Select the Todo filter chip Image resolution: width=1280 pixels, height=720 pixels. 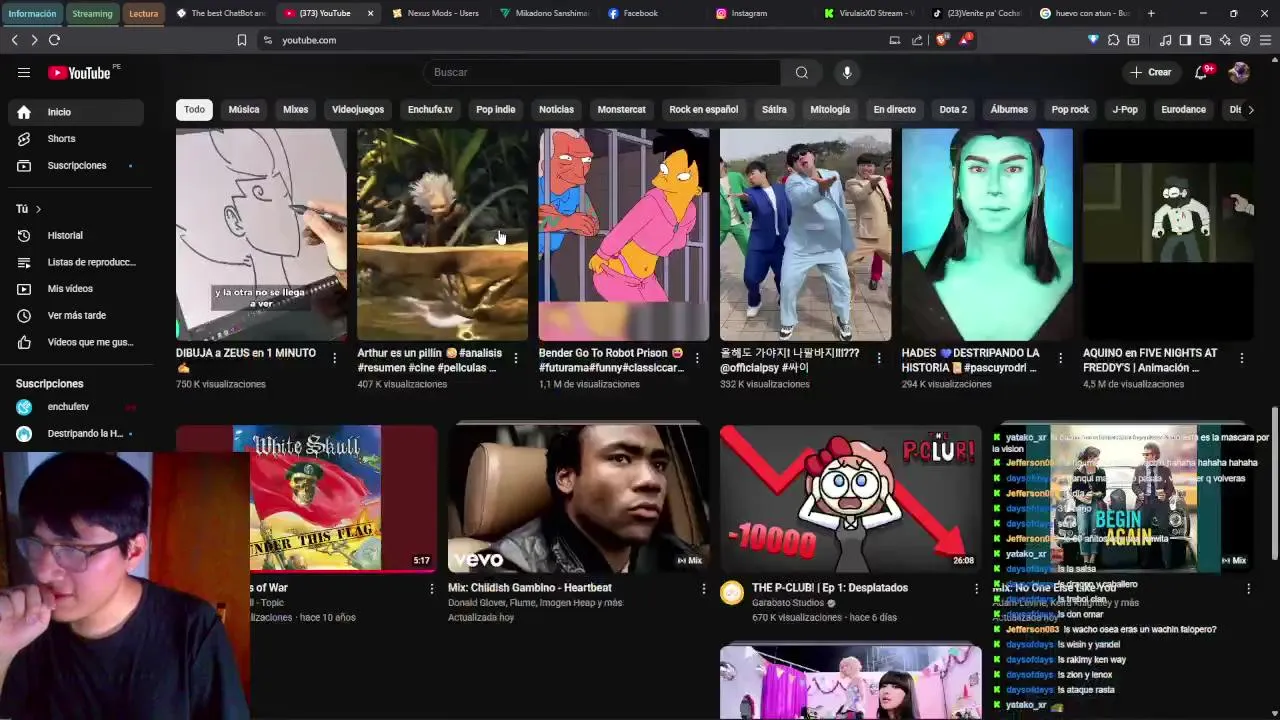click(x=194, y=110)
